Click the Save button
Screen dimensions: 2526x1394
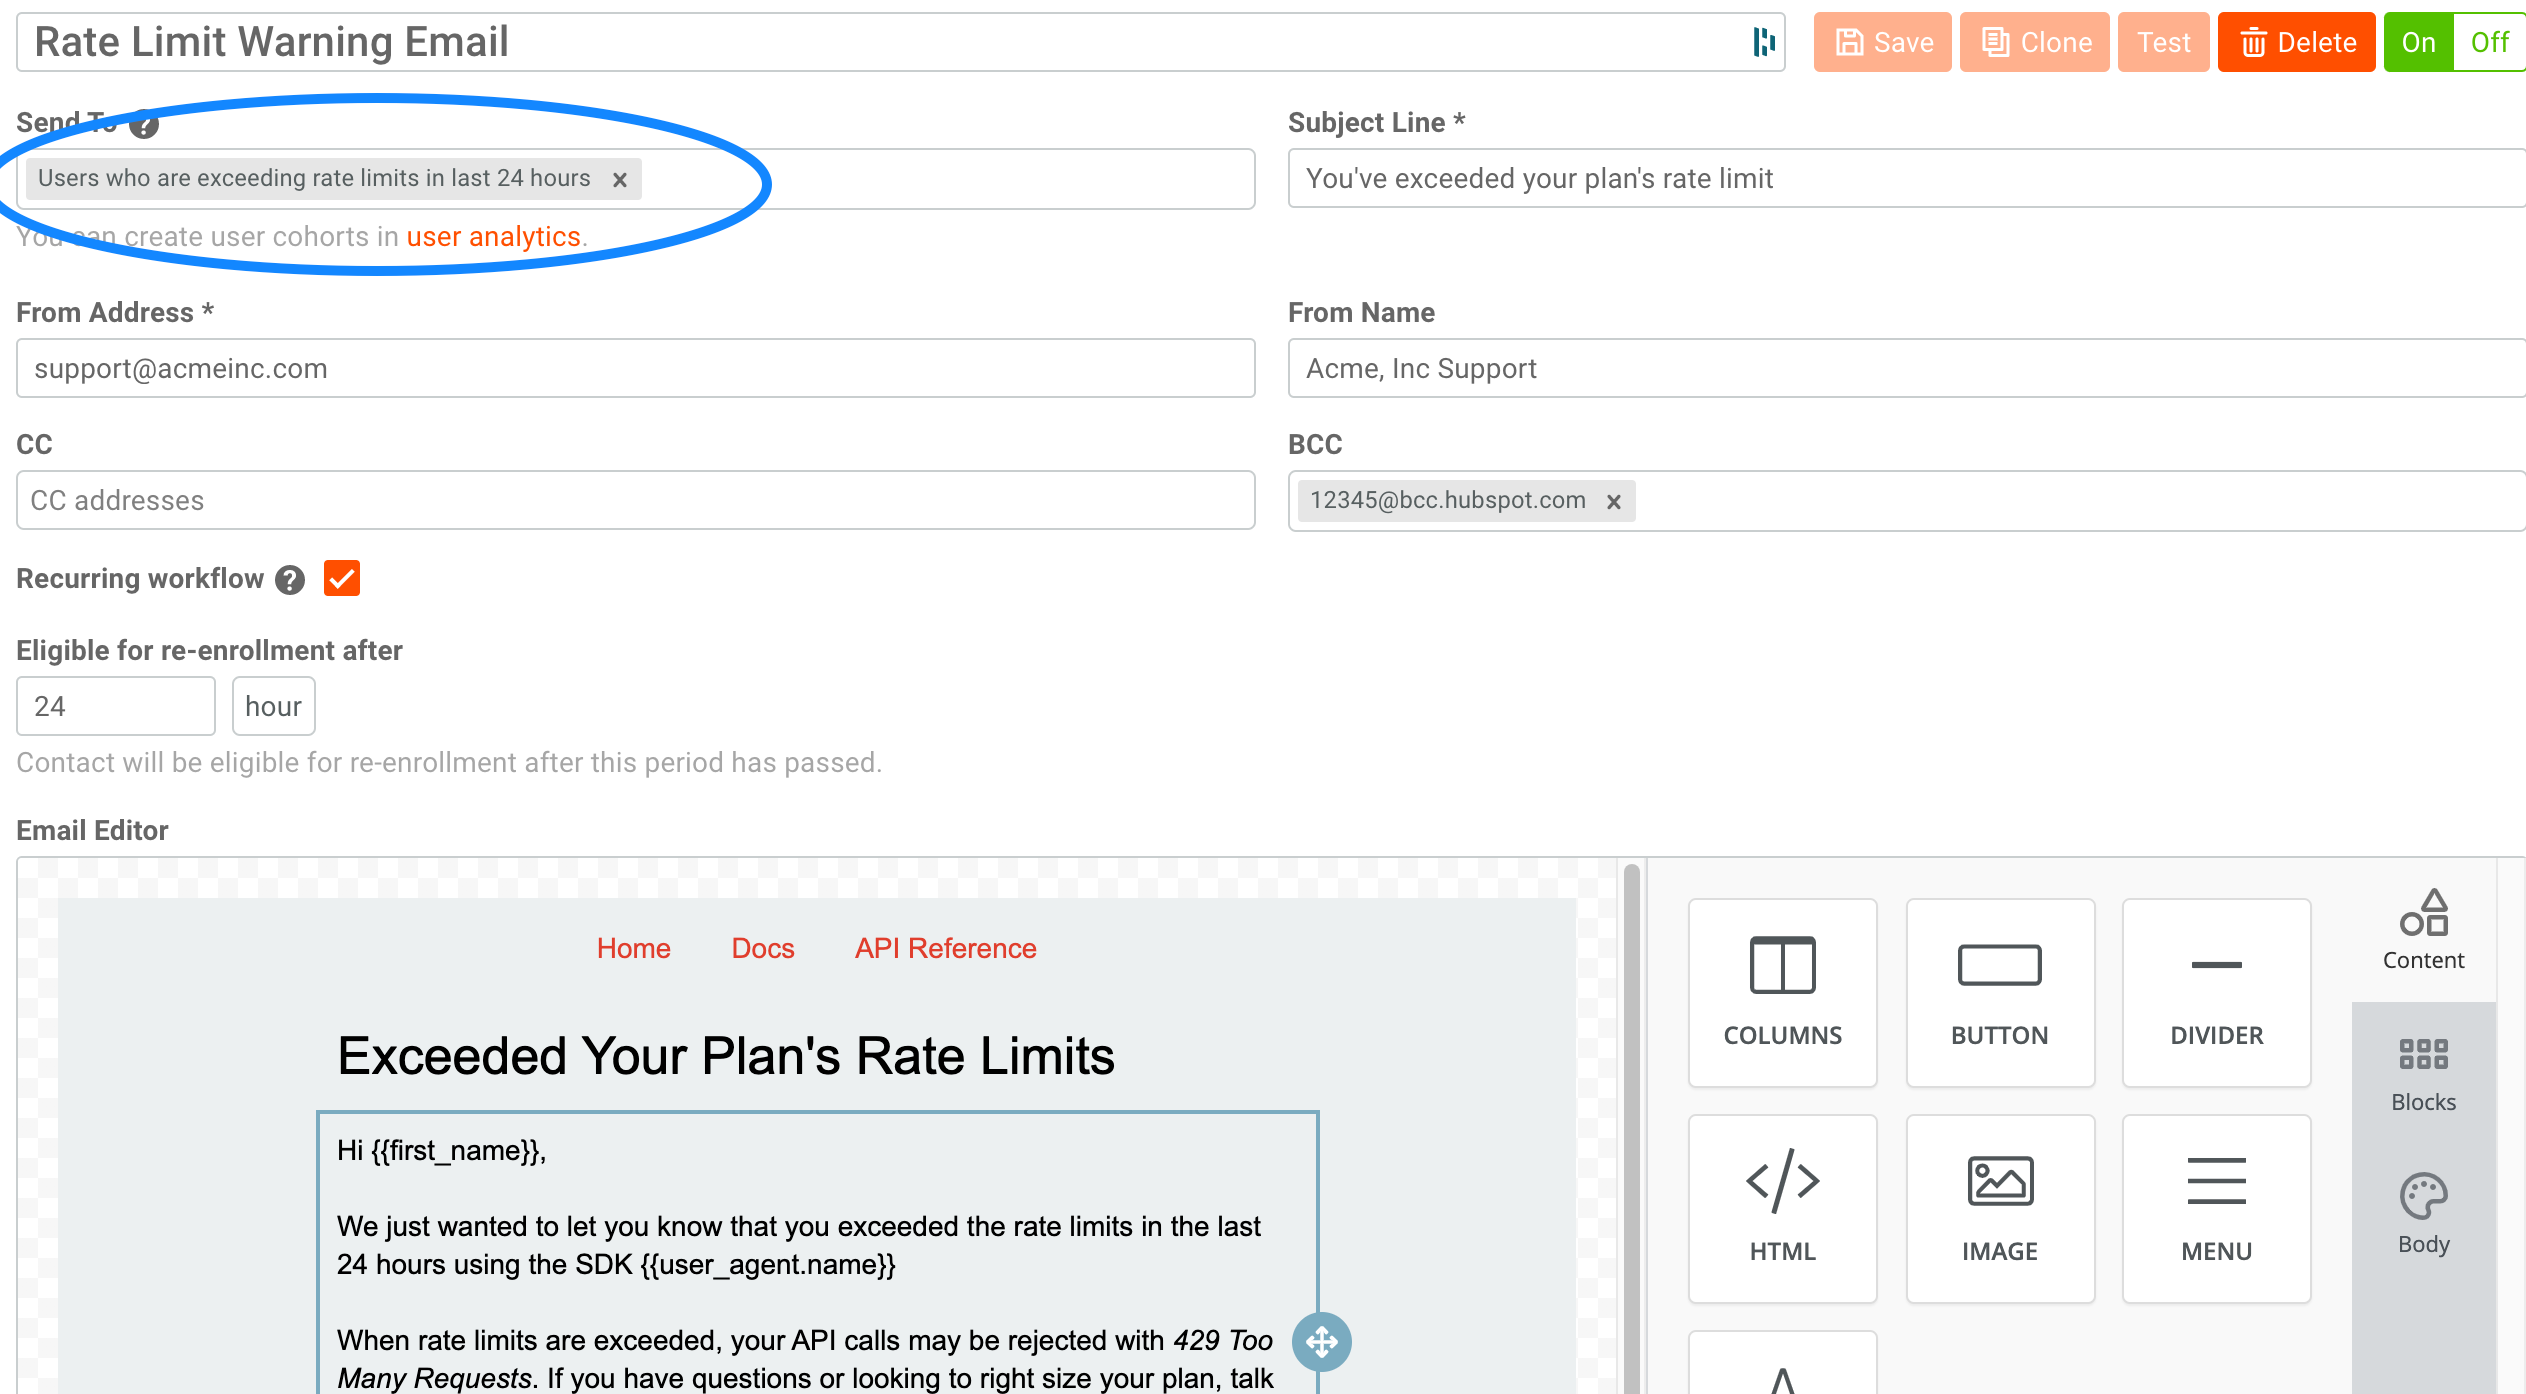(1882, 43)
